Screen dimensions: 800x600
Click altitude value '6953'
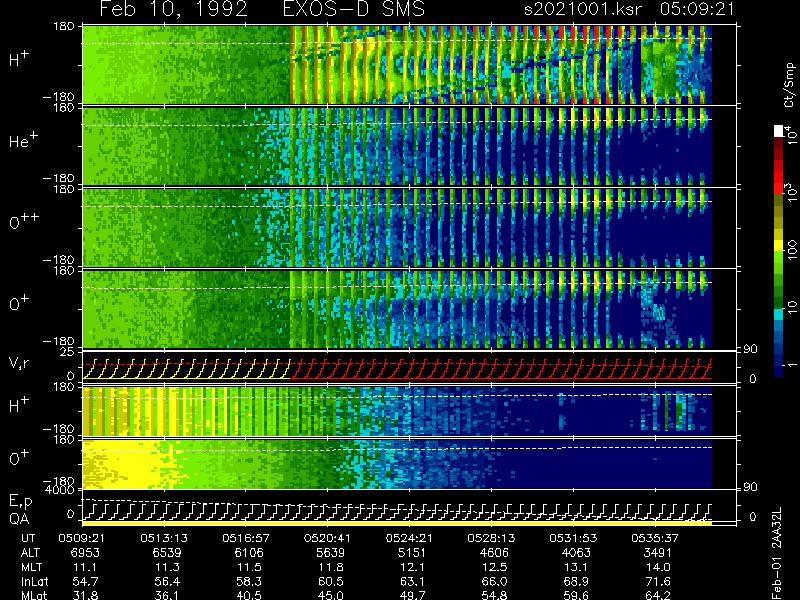[x=86, y=553]
